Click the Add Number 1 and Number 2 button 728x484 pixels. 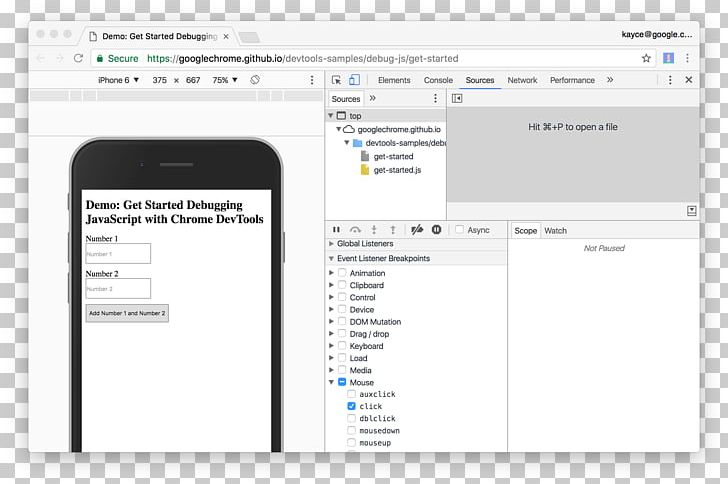127,313
